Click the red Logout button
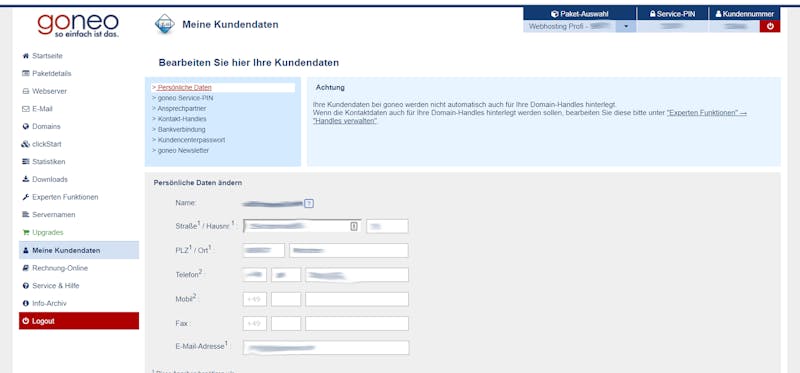The width and height of the screenshot is (800, 373). coord(79,321)
